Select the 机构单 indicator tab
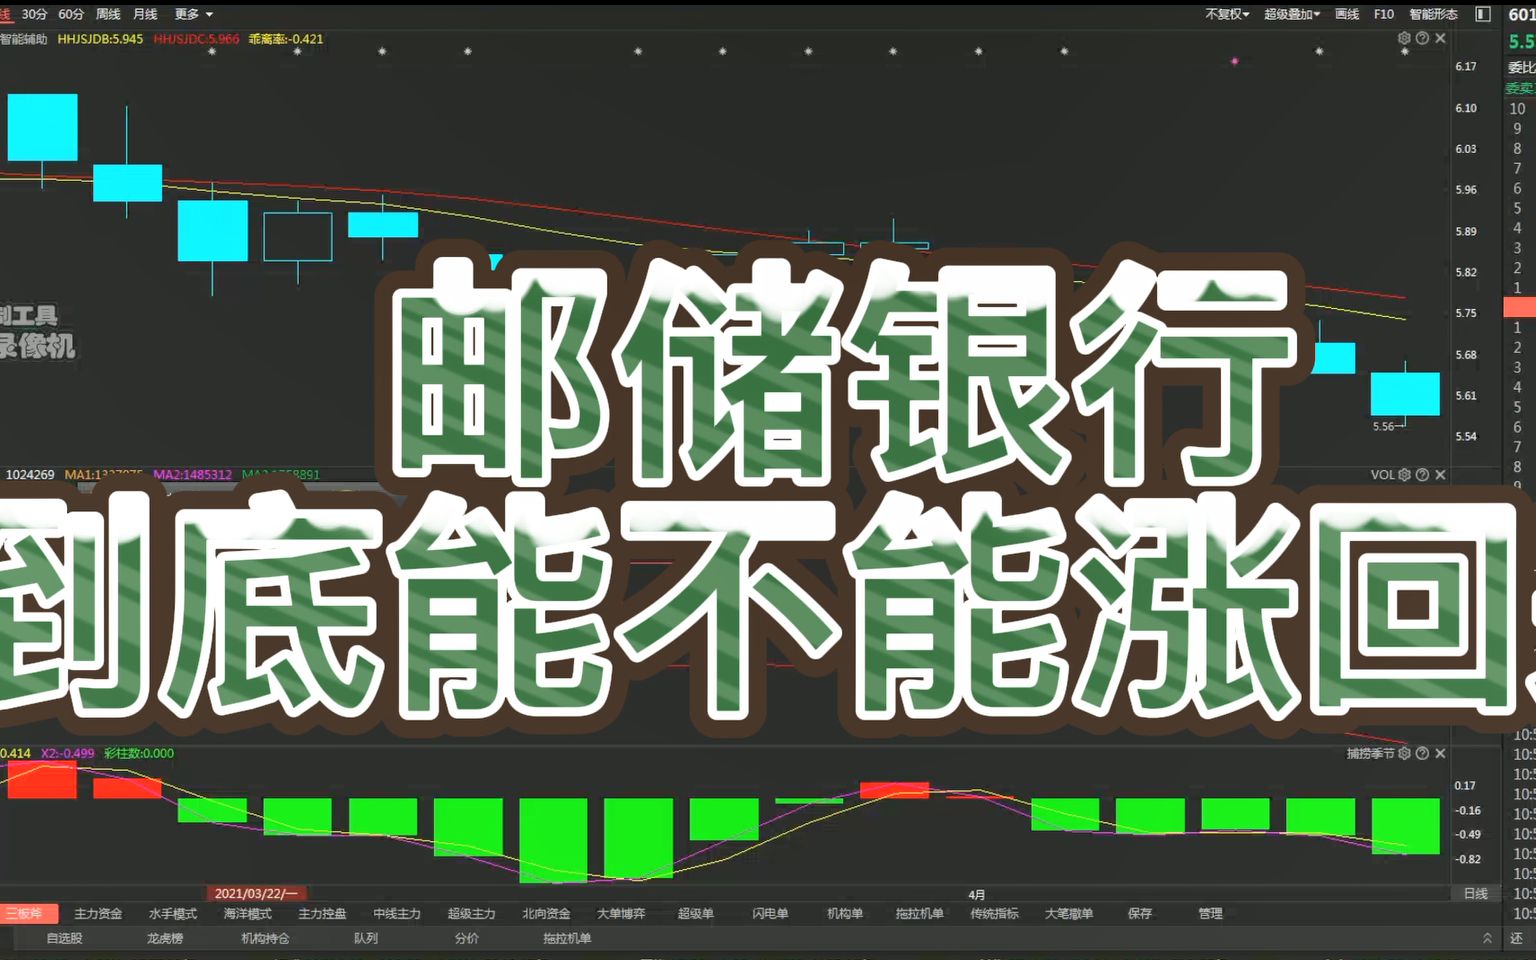 click(x=845, y=913)
